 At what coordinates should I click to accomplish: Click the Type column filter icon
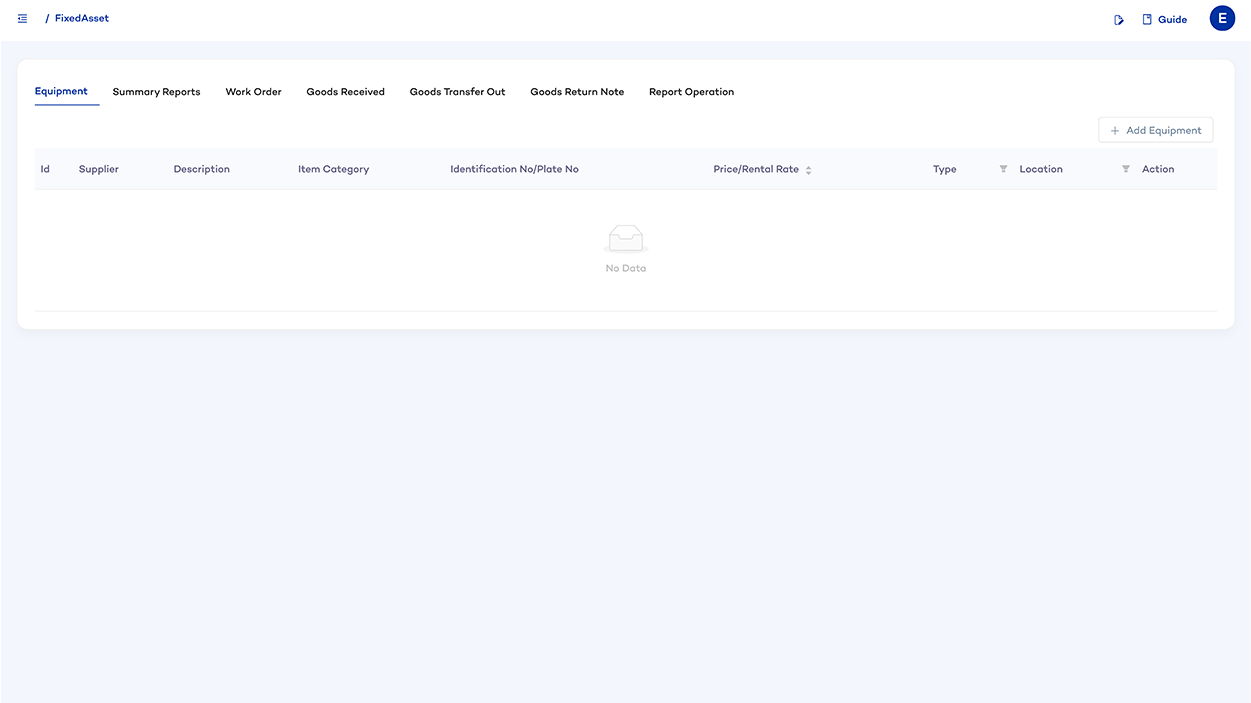[1003, 169]
